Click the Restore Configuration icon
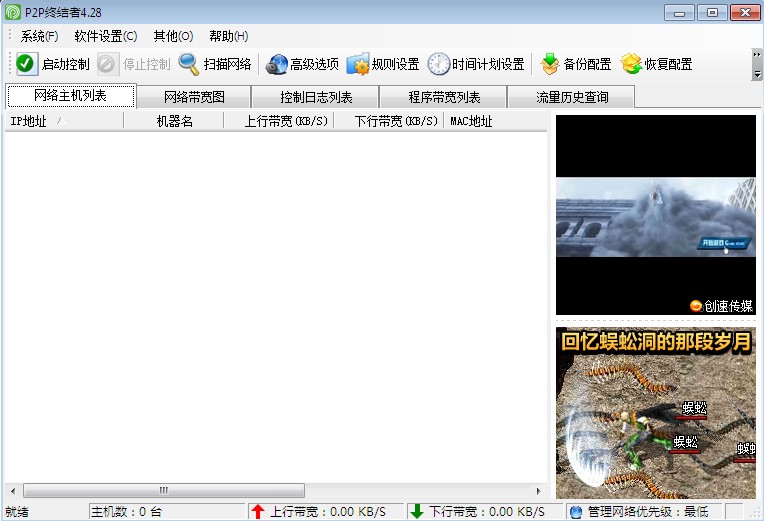This screenshot has height=521, width=764. click(x=631, y=64)
